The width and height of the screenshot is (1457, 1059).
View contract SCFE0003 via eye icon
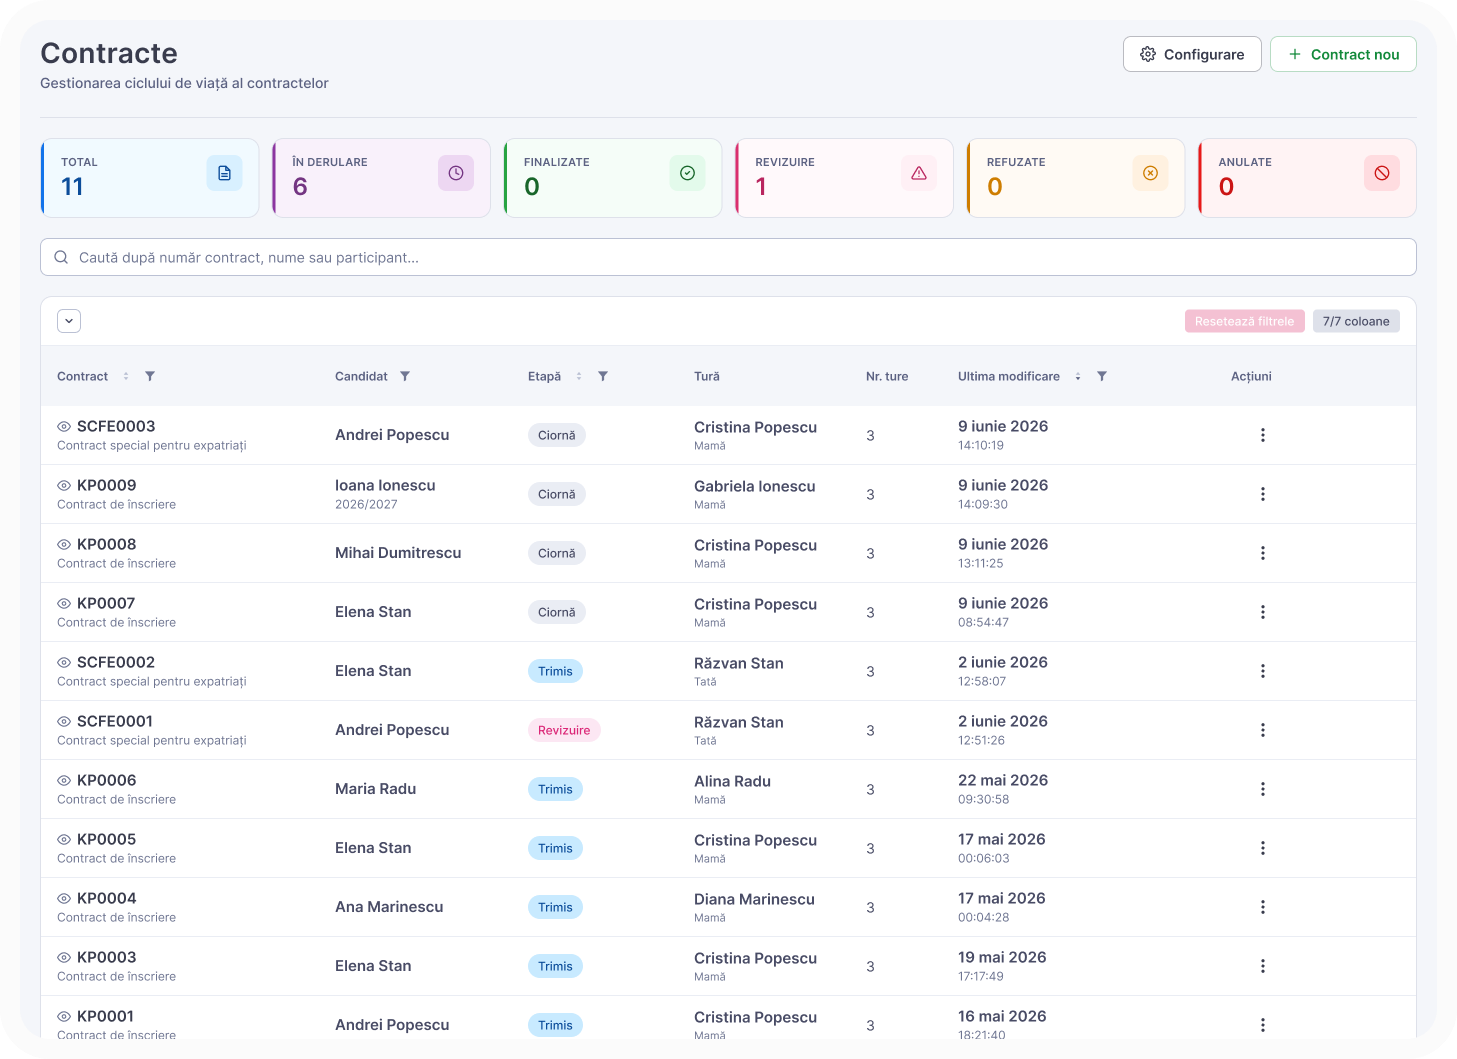click(x=64, y=426)
